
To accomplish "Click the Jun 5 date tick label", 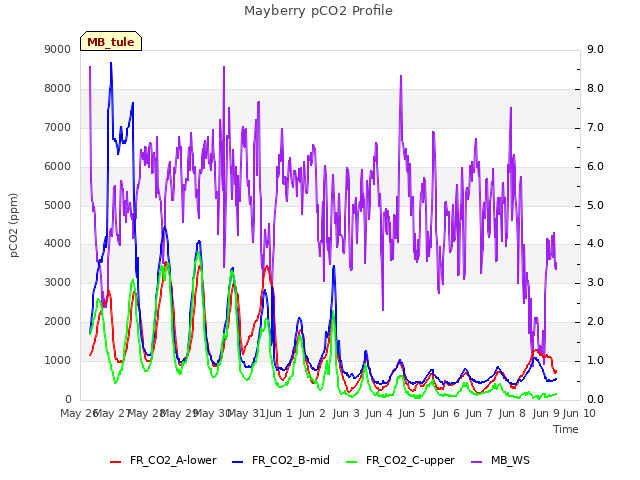I will pos(412,413).
